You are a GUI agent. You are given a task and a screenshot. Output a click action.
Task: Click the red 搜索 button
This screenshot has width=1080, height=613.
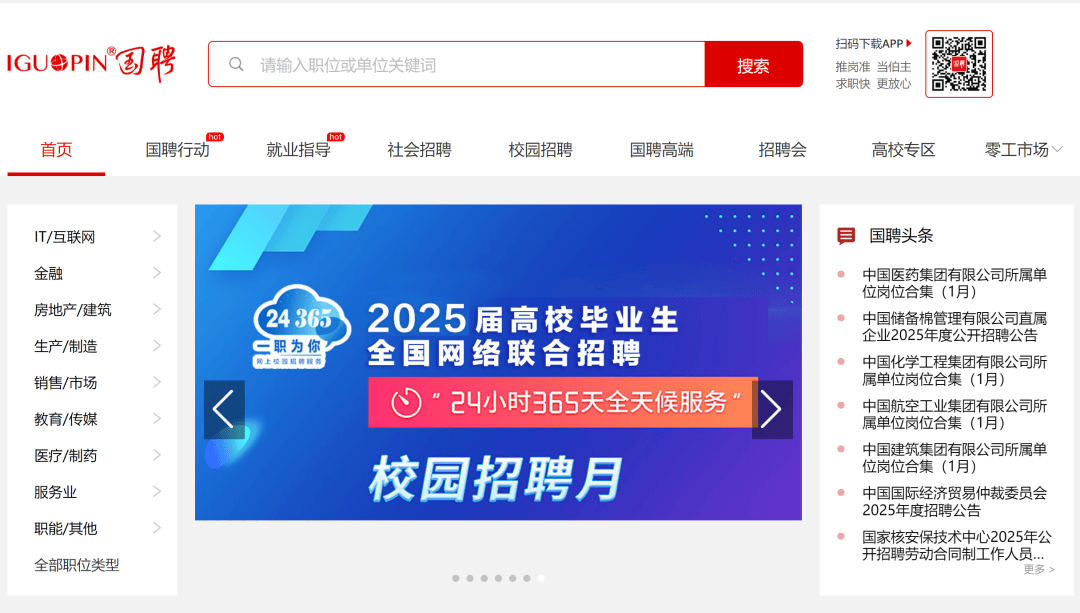pyautogui.click(x=754, y=64)
